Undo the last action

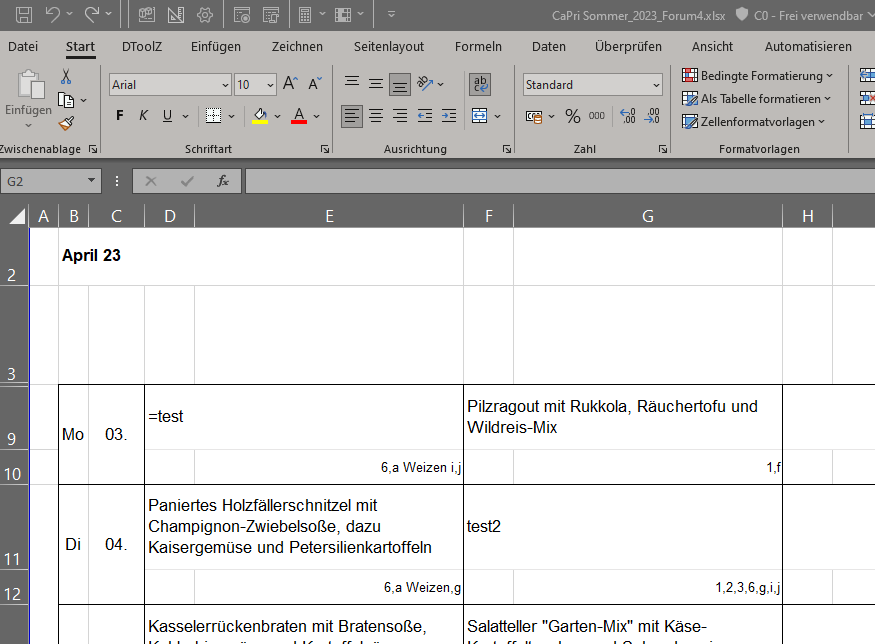pyautogui.click(x=52, y=15)
